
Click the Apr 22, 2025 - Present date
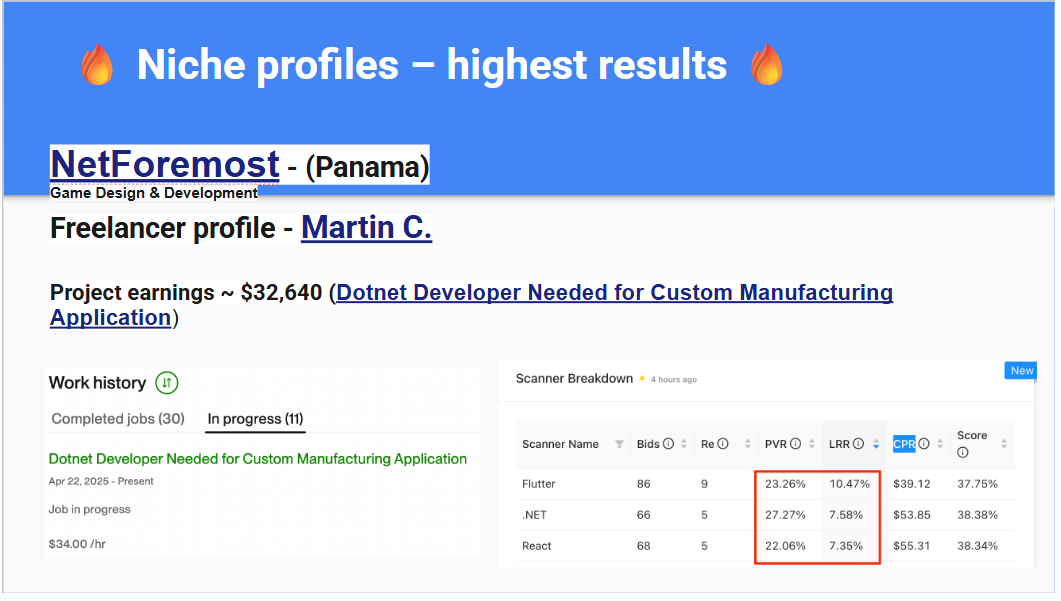click(x=101, y=481)
